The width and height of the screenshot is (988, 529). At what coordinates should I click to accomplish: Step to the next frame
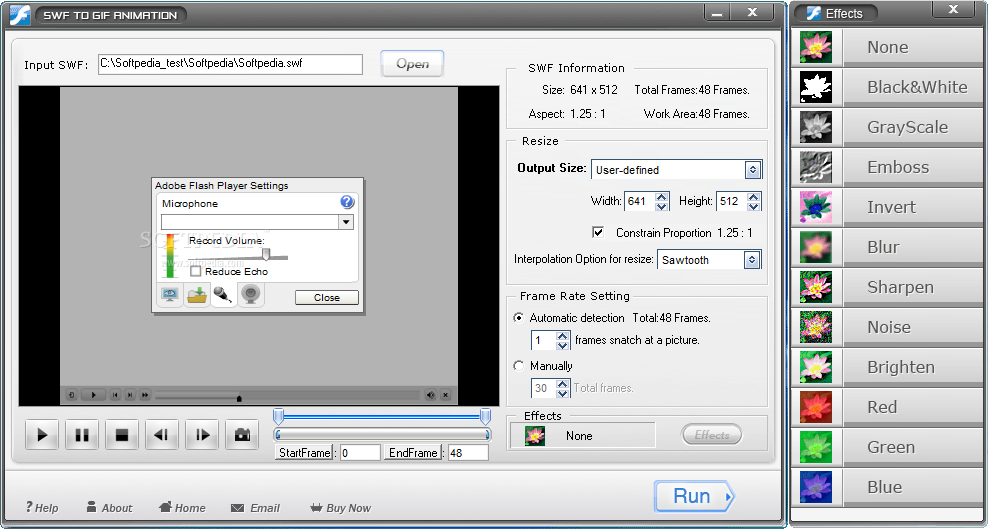tap(202, 435)
